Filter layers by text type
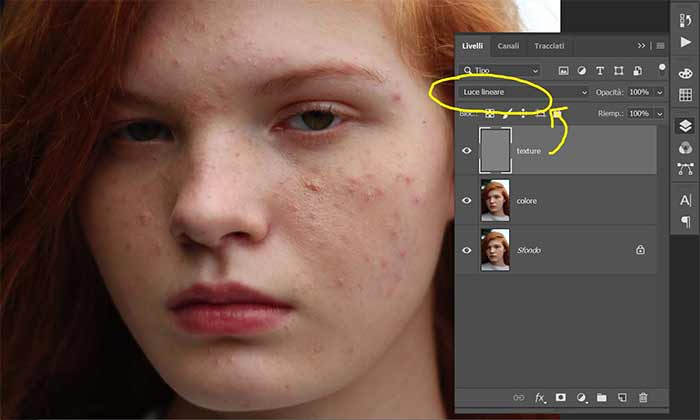Screen dimensions: 700x420 coord(601,71)
